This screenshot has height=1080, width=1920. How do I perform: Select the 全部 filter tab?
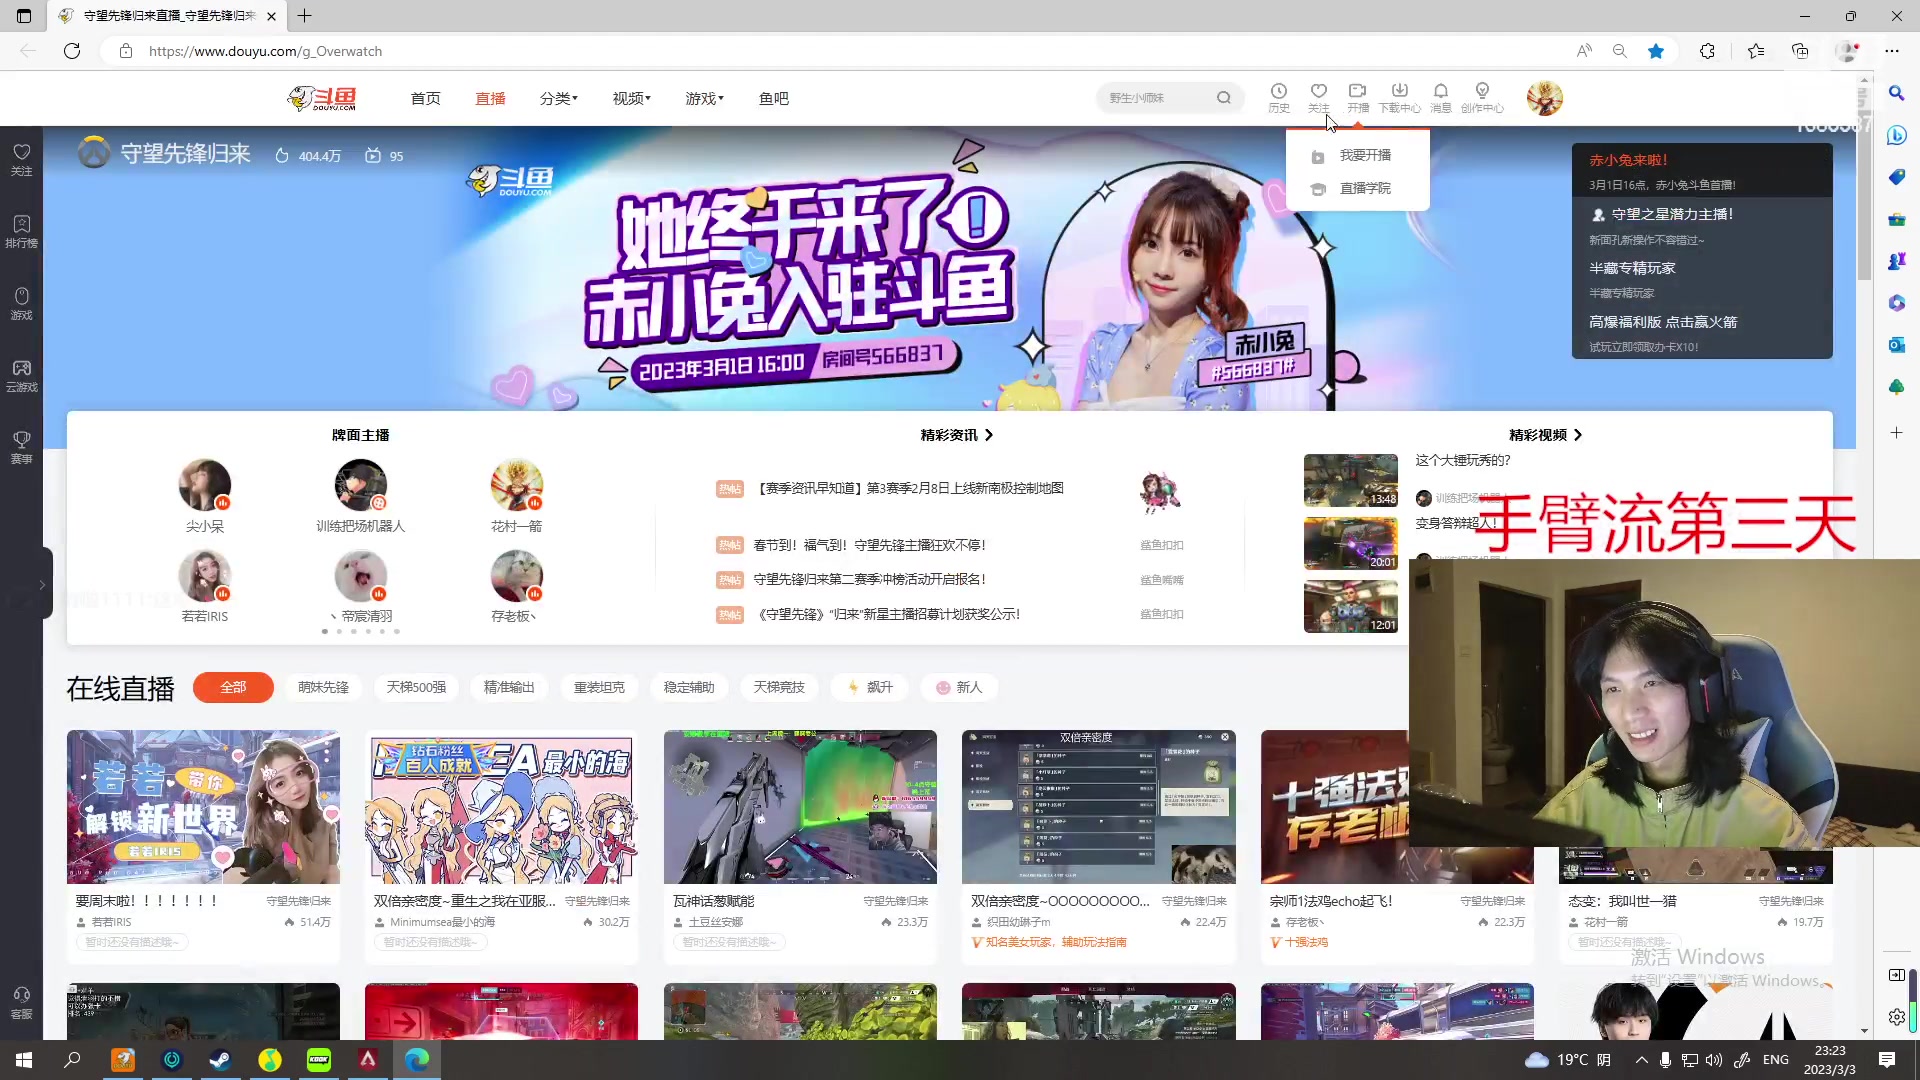(233, 687)
